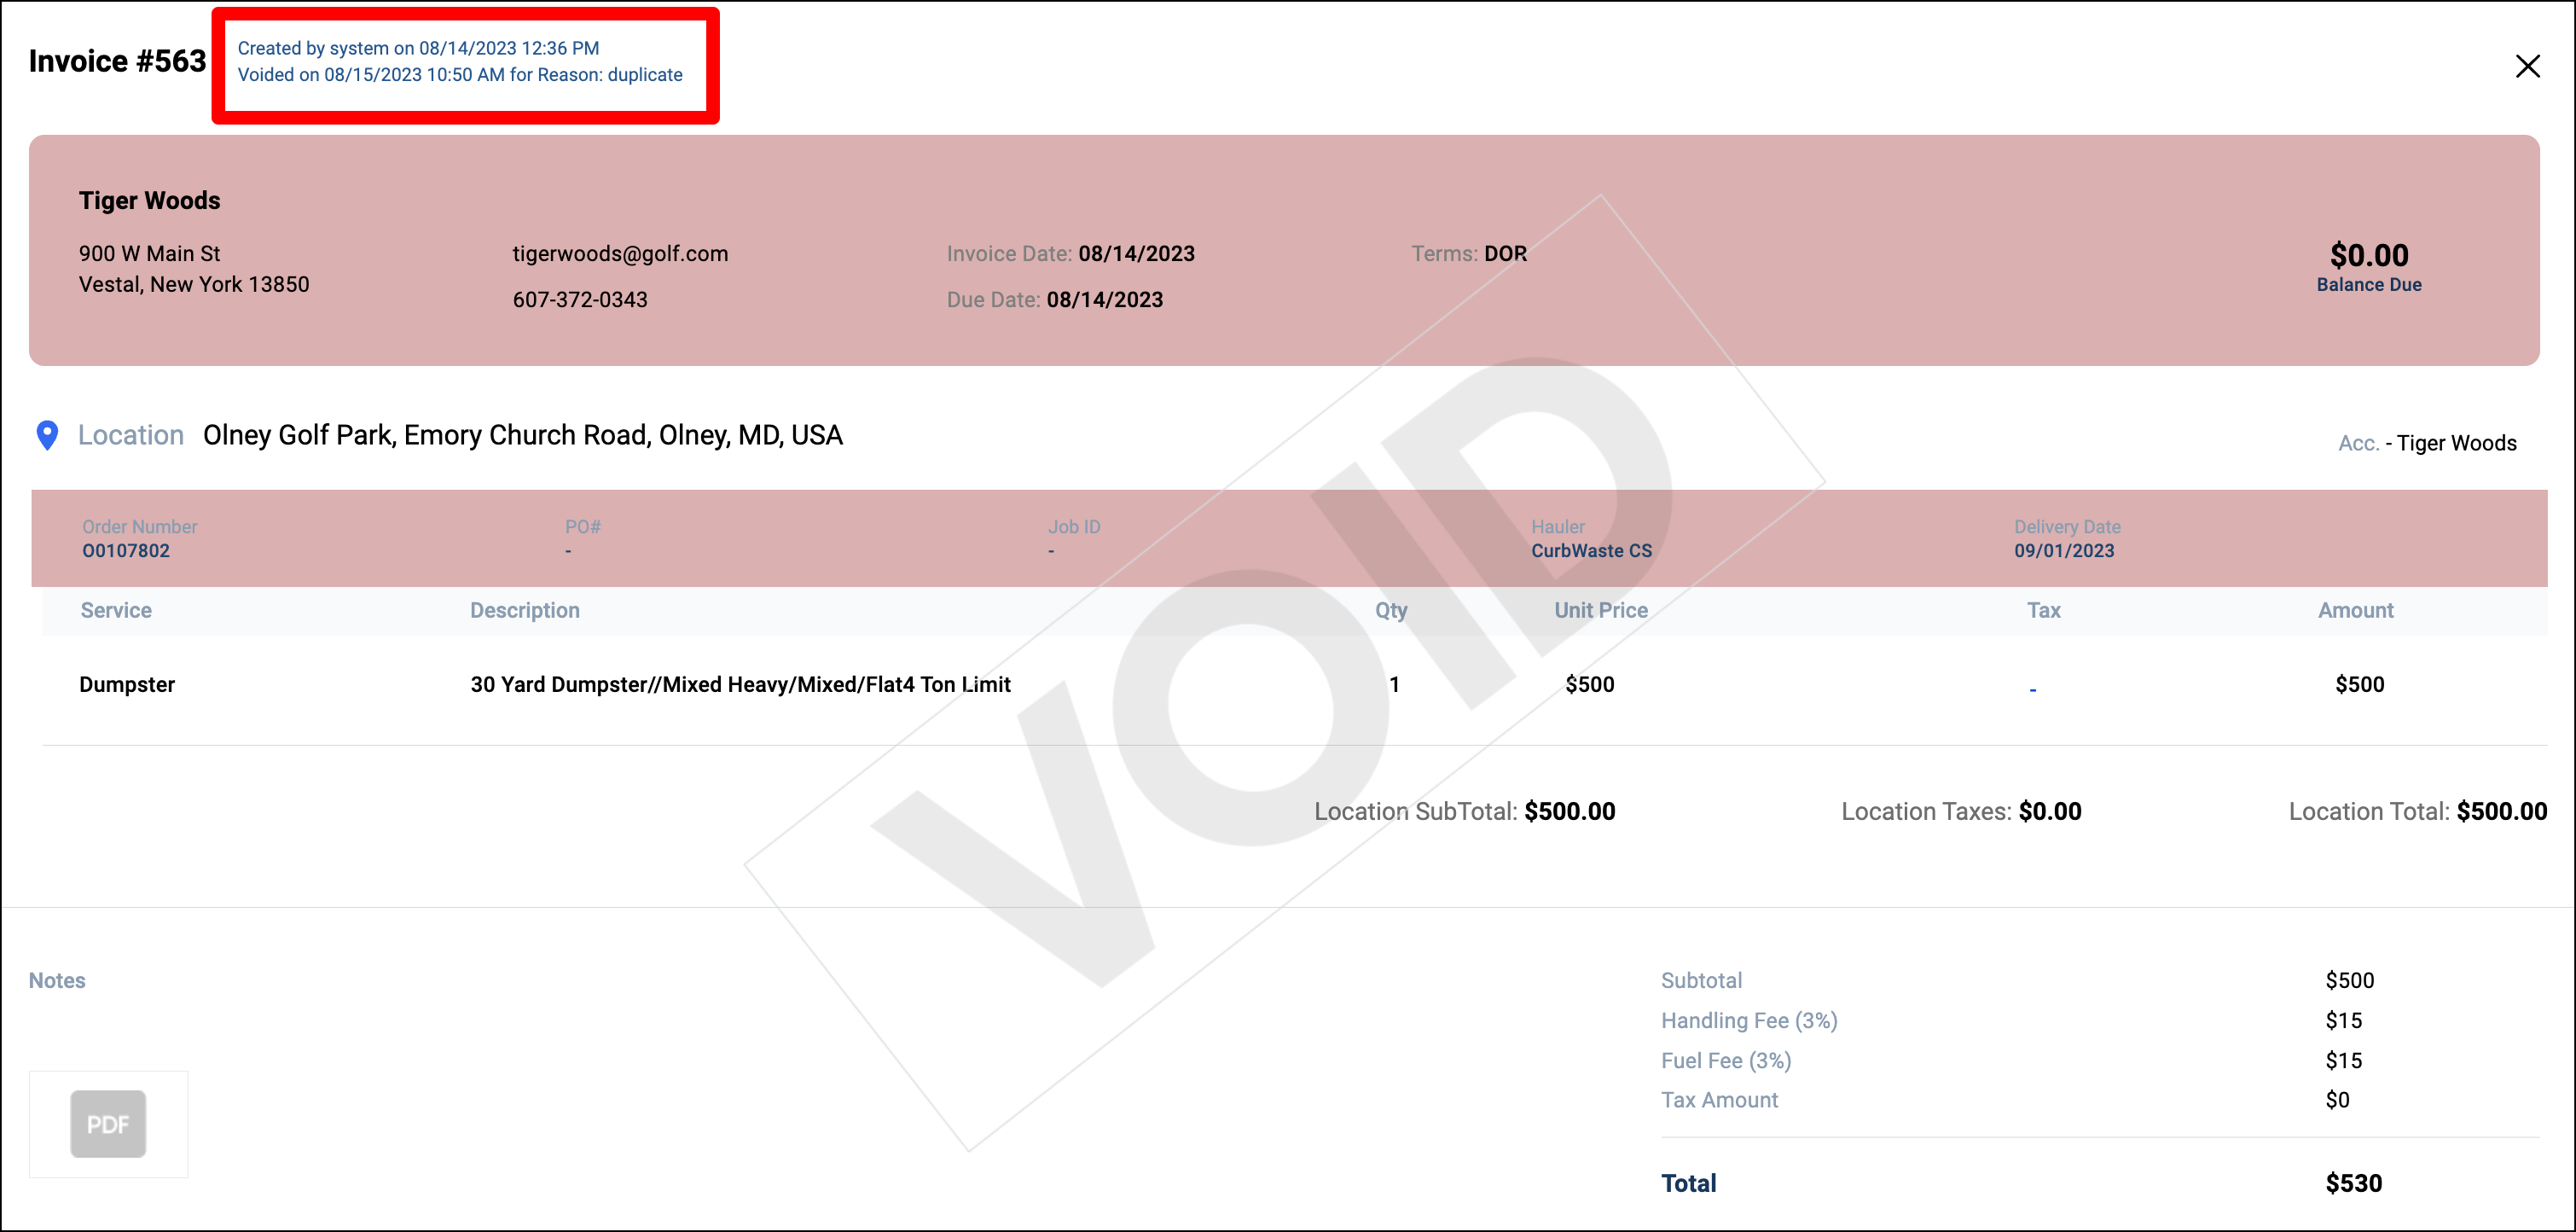Click email tigerwoods@golf.com
The image size is (2576, 1232).
[x=620, y=254]
